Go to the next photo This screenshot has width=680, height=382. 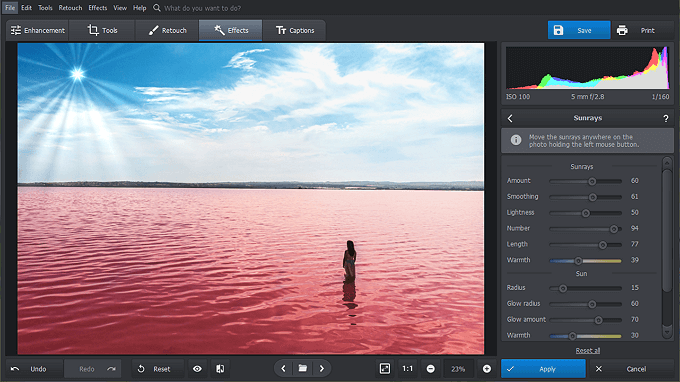tap(322, 369)
